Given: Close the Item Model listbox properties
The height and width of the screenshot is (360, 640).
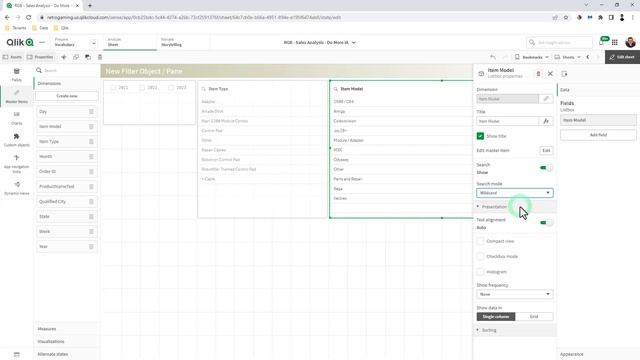Looking at the screenshot, I should coord(550,73).
